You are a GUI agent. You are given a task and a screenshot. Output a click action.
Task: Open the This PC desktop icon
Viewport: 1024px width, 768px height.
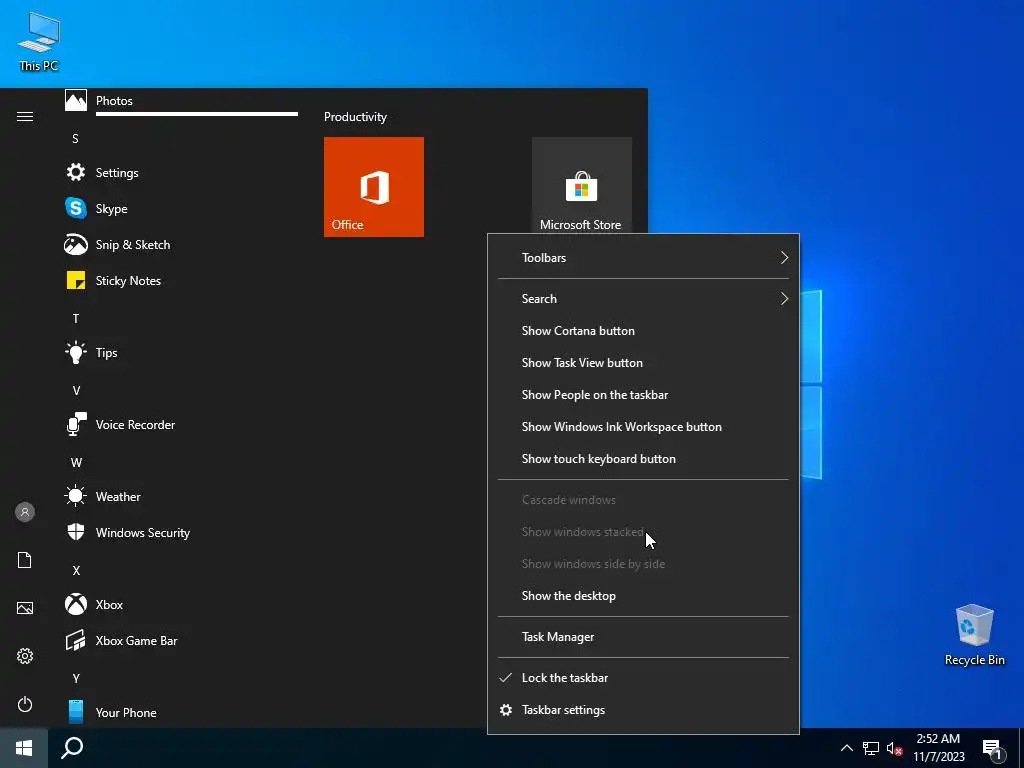point(39,42)
